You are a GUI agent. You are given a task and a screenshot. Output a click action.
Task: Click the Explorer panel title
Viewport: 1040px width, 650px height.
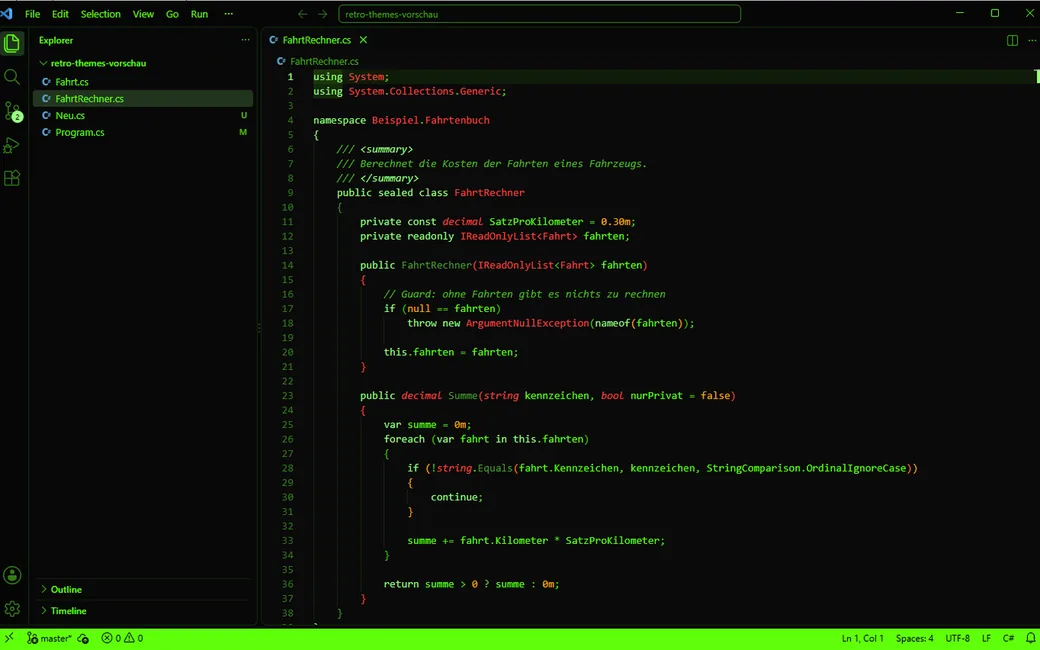[56, 40]
